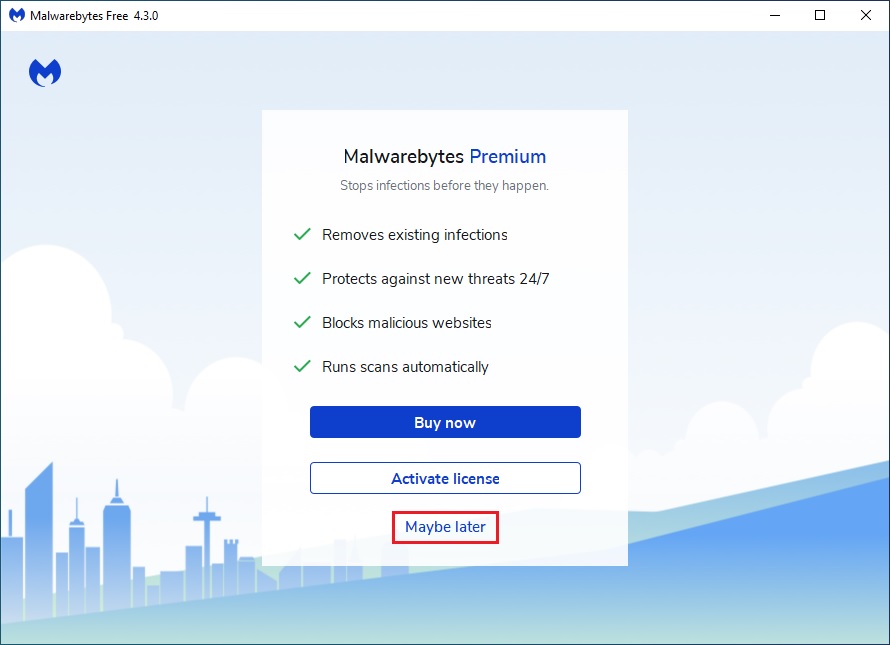Click the word Premium in the heading
This screenshot has height=645, width=890.
pos(509,157)
